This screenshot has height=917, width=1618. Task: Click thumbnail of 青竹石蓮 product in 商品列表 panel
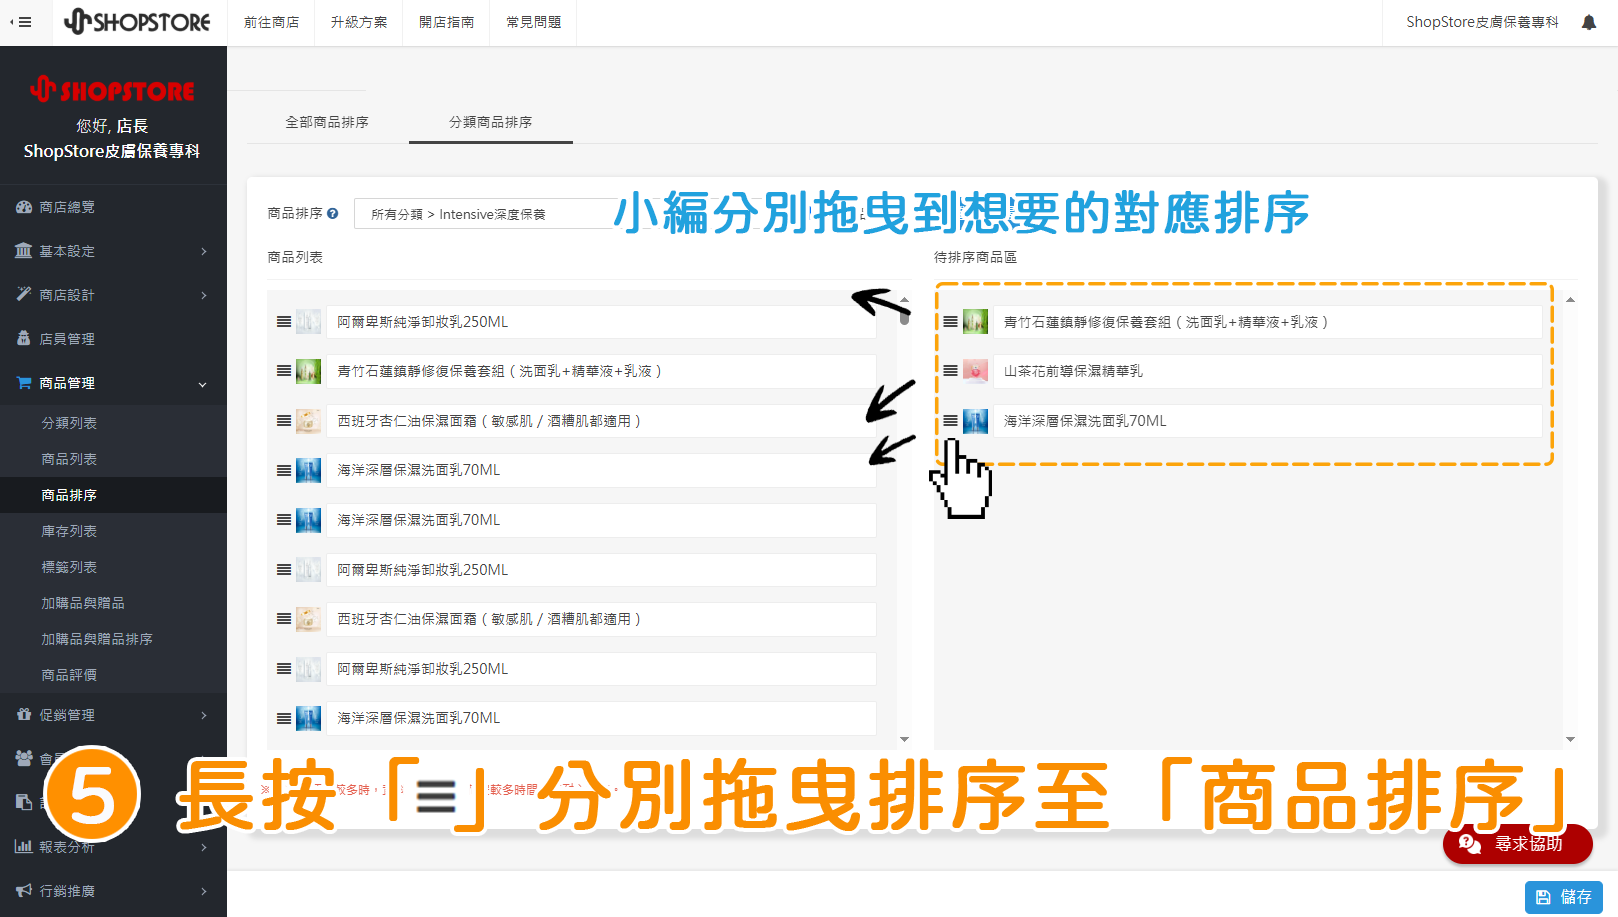pyautogui.click(x=309, y=371)
